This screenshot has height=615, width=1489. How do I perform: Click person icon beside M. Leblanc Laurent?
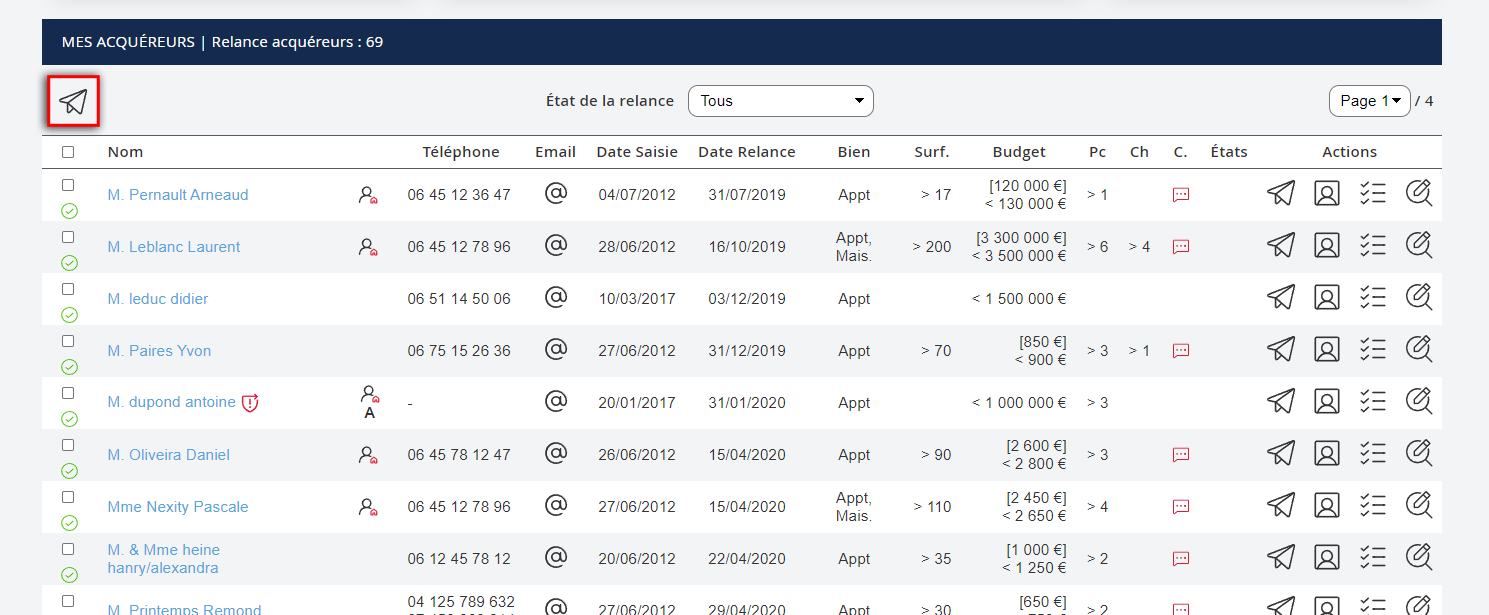click(368, 246)
